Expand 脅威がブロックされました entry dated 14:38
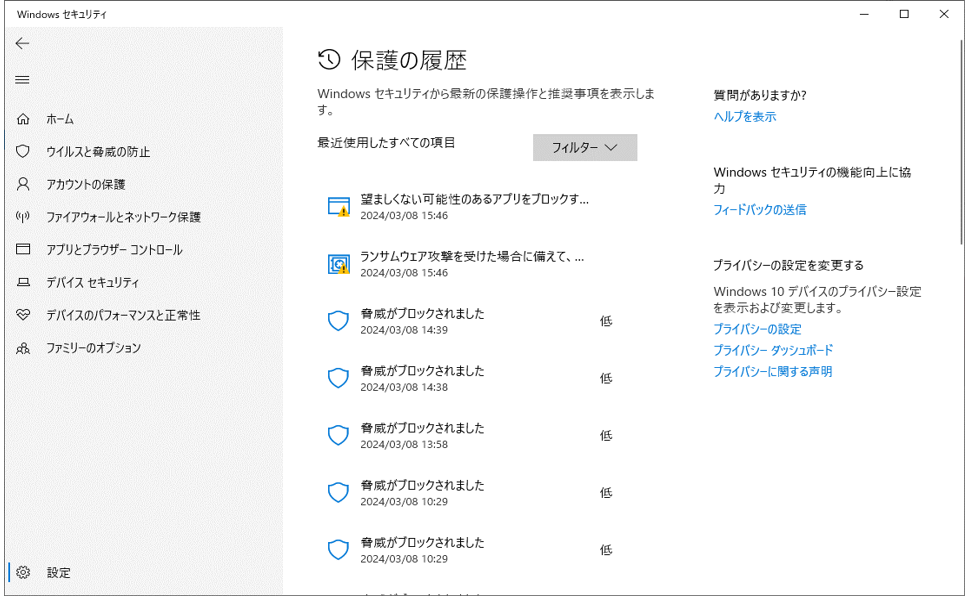 click(475, 378)
